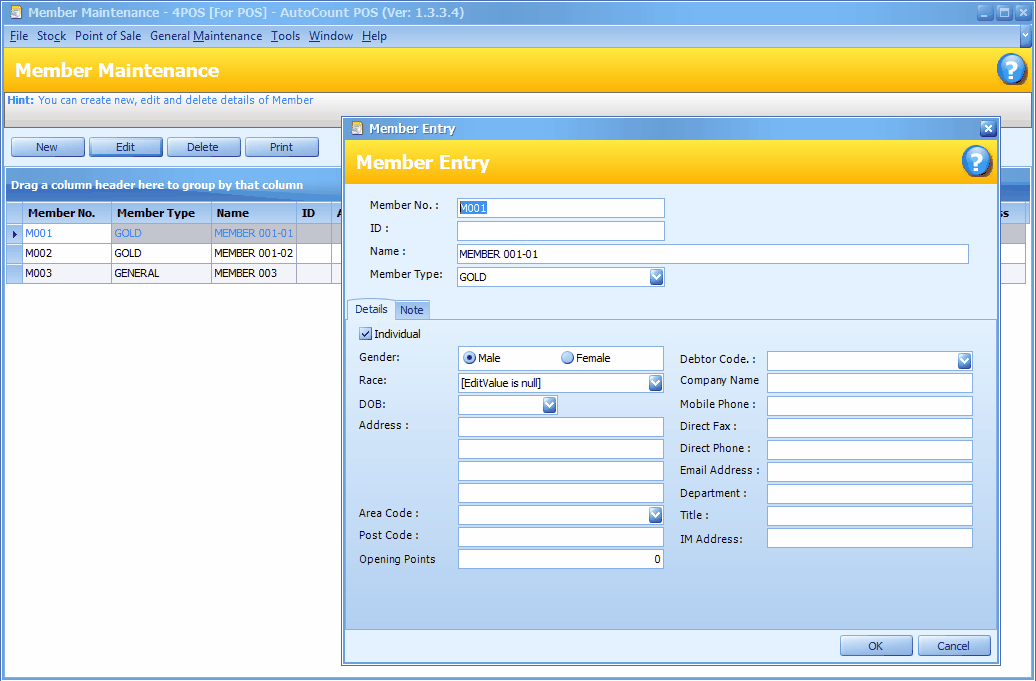
Task: Close the Member Entry dialog
Action: 988,128
